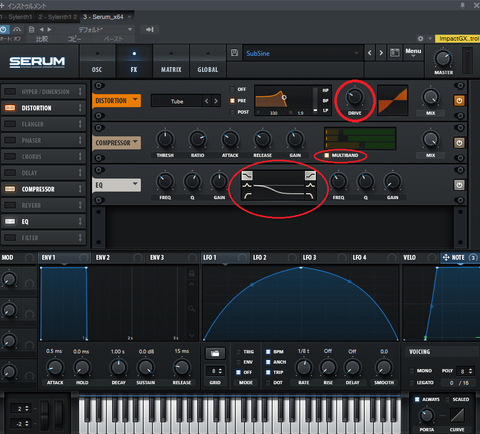This screenshot has width=480, height=434.
Task: Switch to the MATRIX tab
Action: [x=171, y=61]
